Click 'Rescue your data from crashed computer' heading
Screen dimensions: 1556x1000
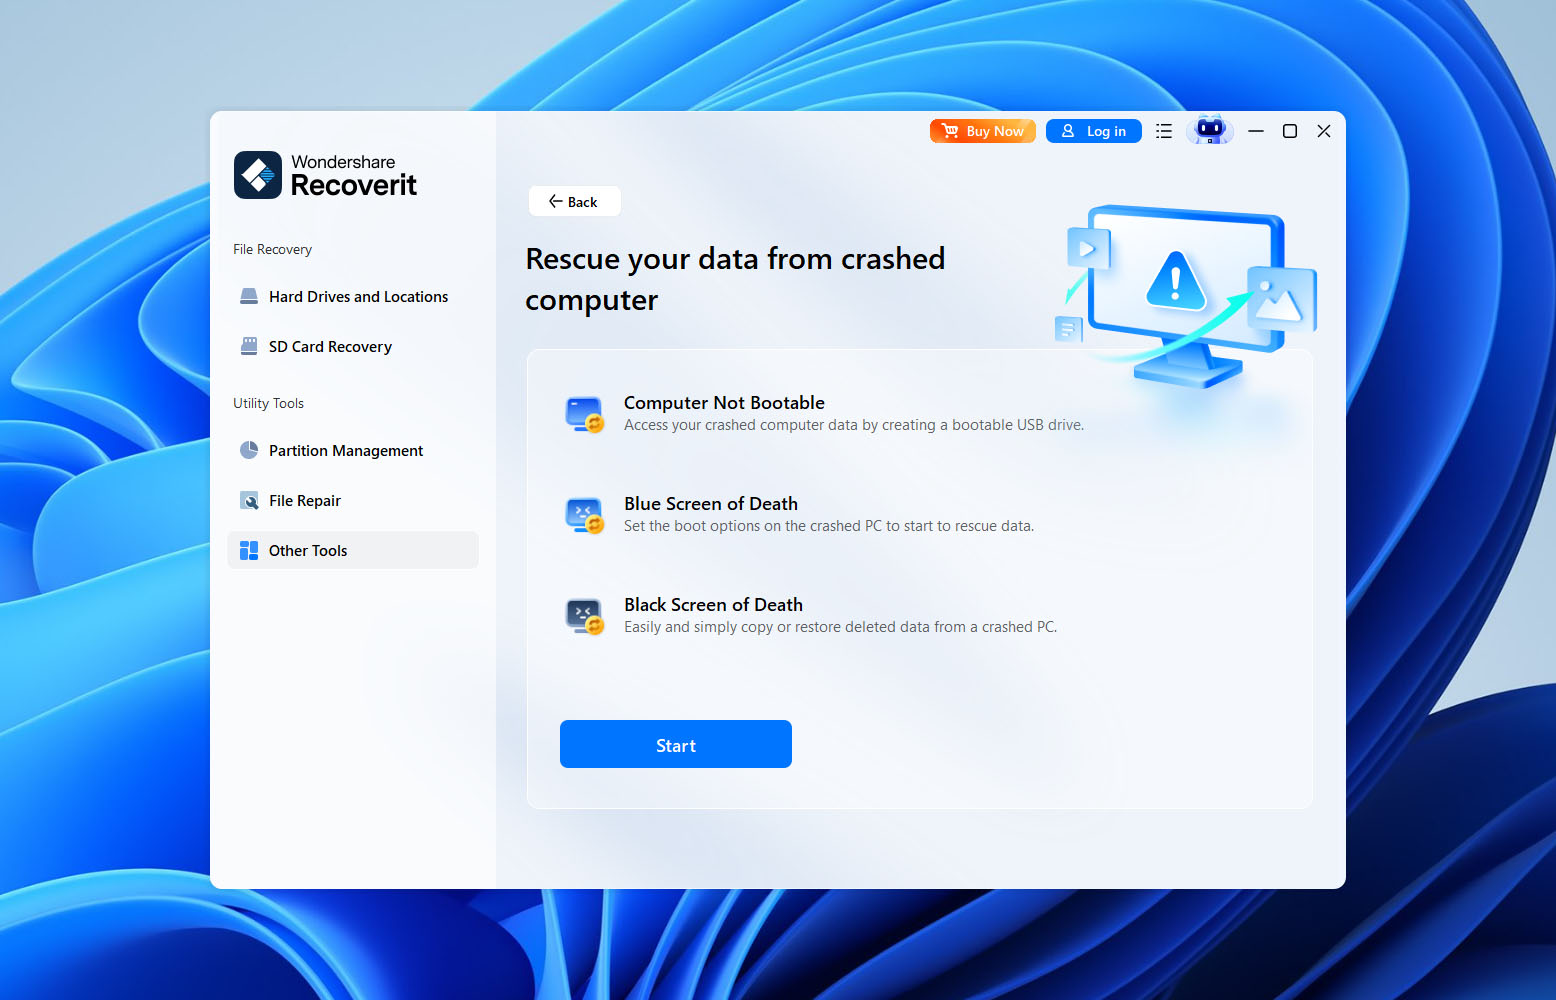(x=735, y=279)
